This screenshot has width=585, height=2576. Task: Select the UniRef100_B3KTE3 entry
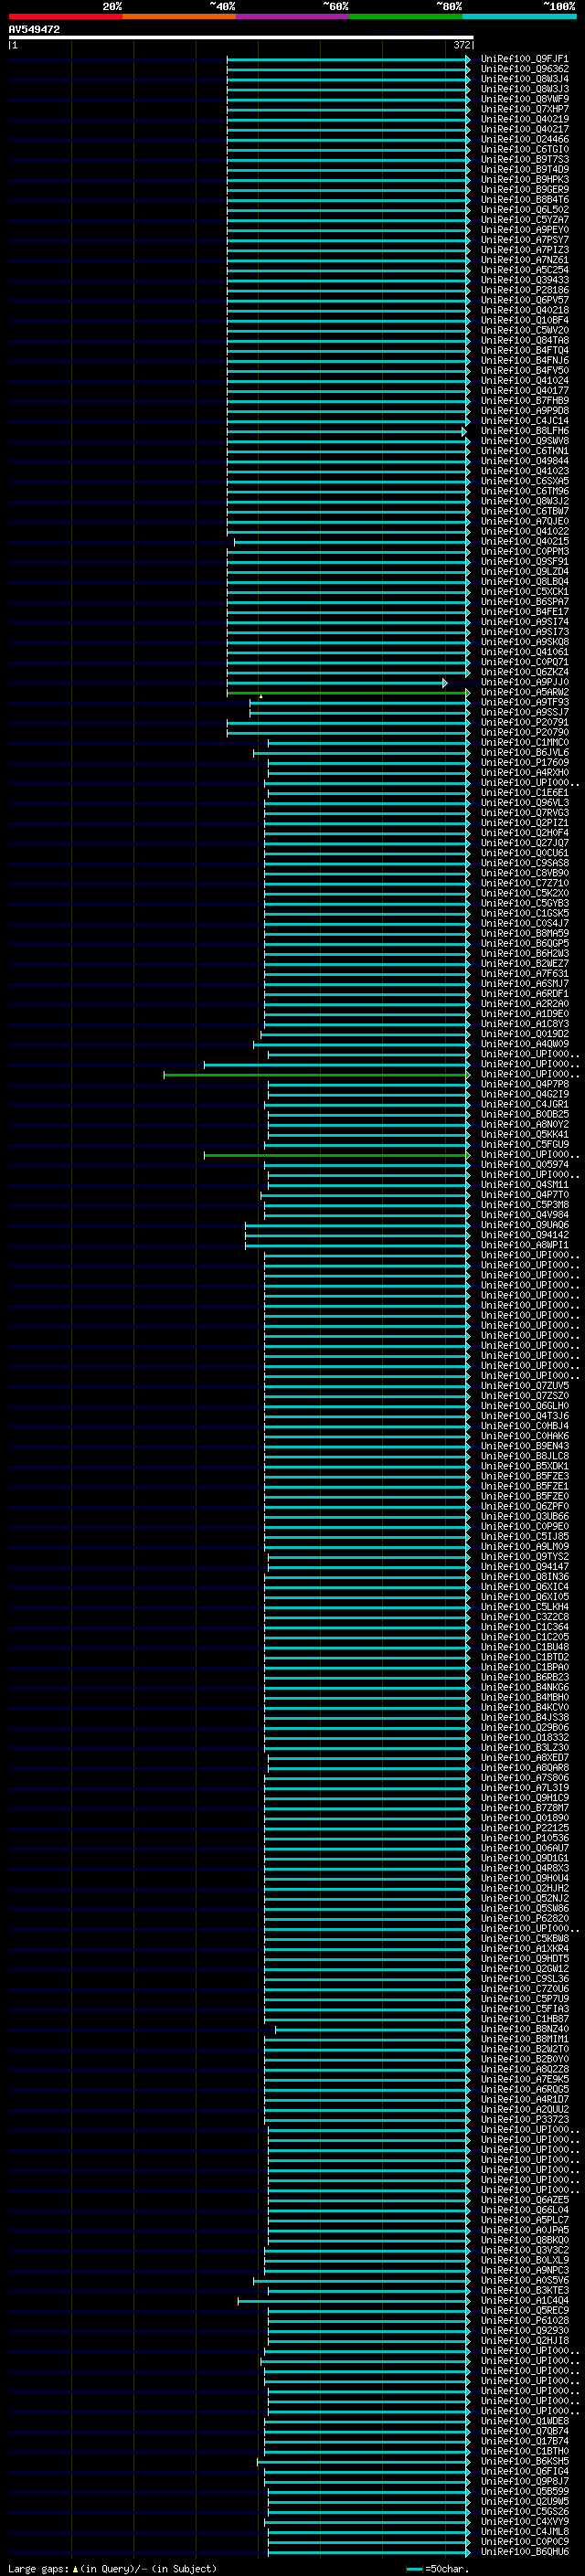524,2290
